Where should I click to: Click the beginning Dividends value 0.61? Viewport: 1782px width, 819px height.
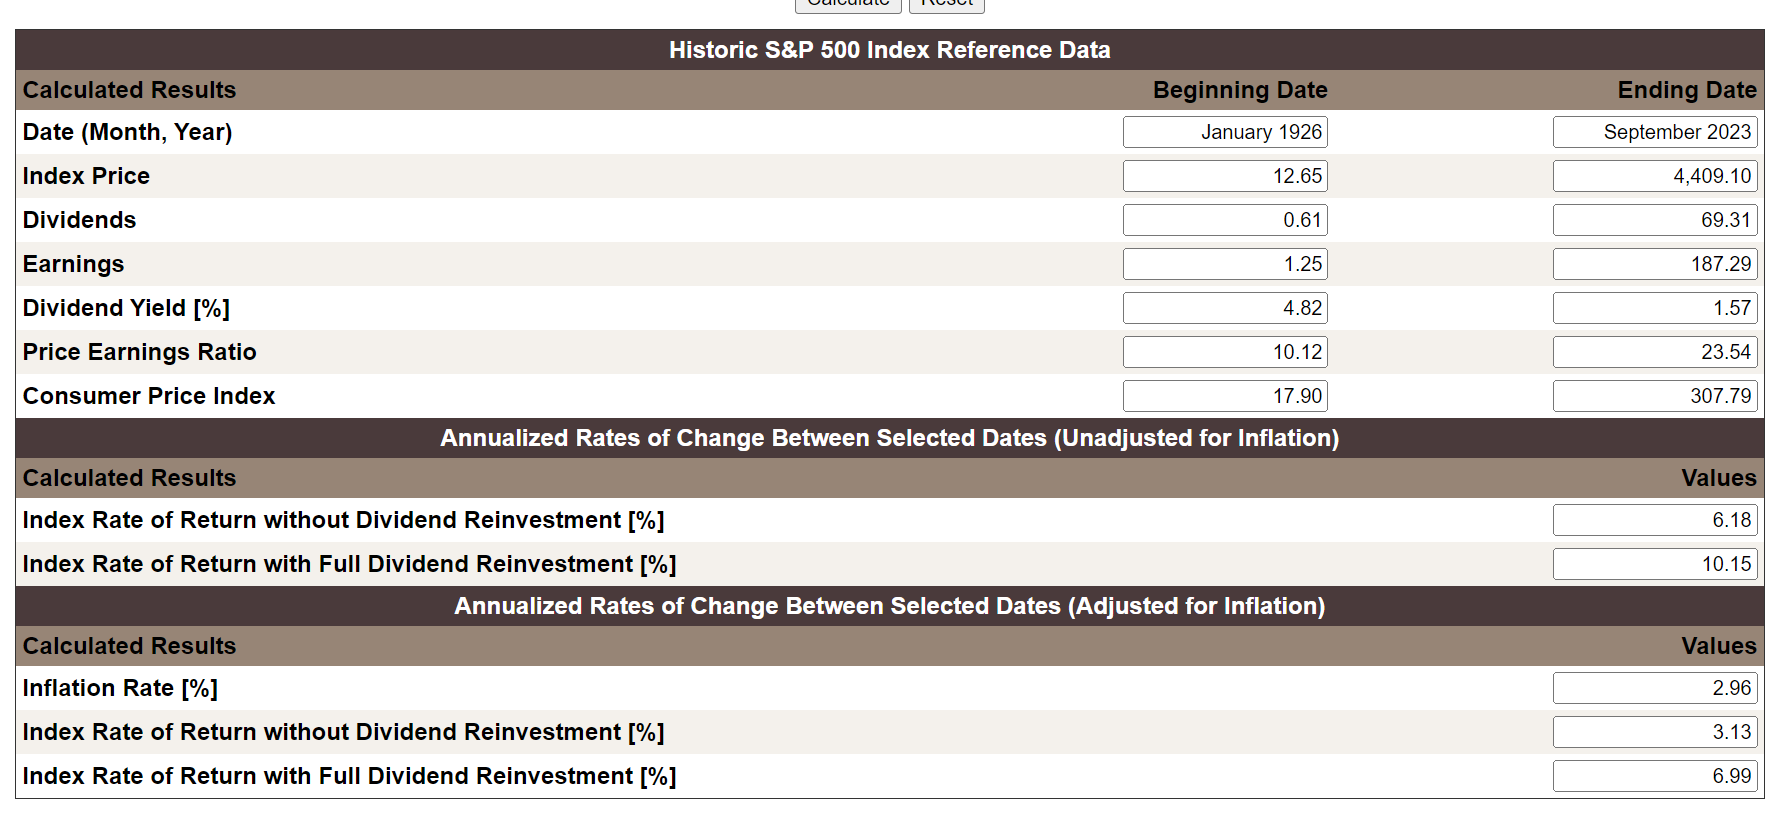tap(1225, 220)
